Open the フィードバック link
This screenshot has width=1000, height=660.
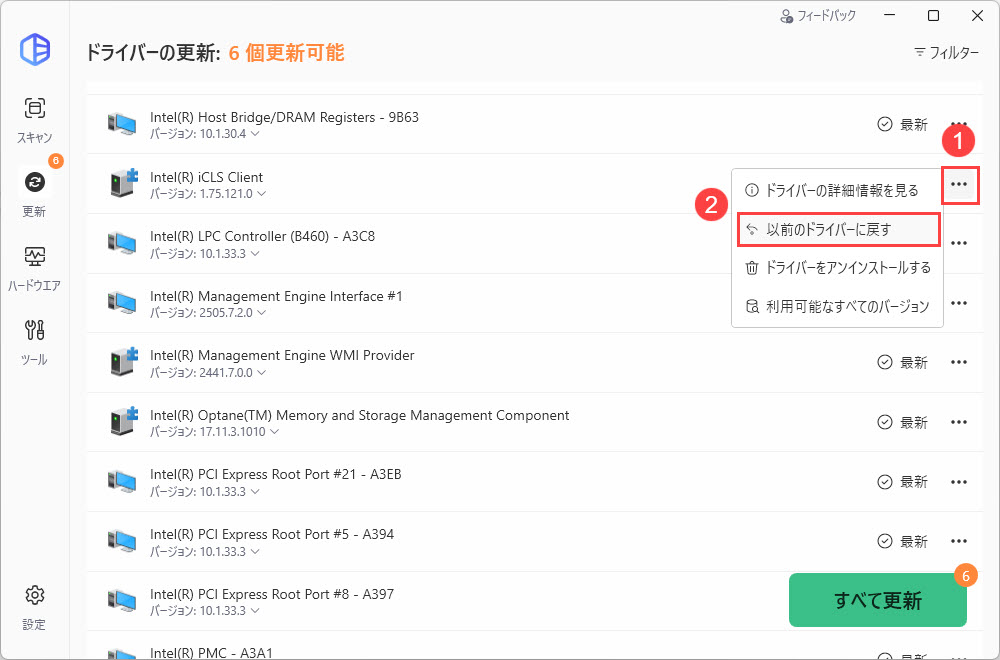click(x=818, y=16)
